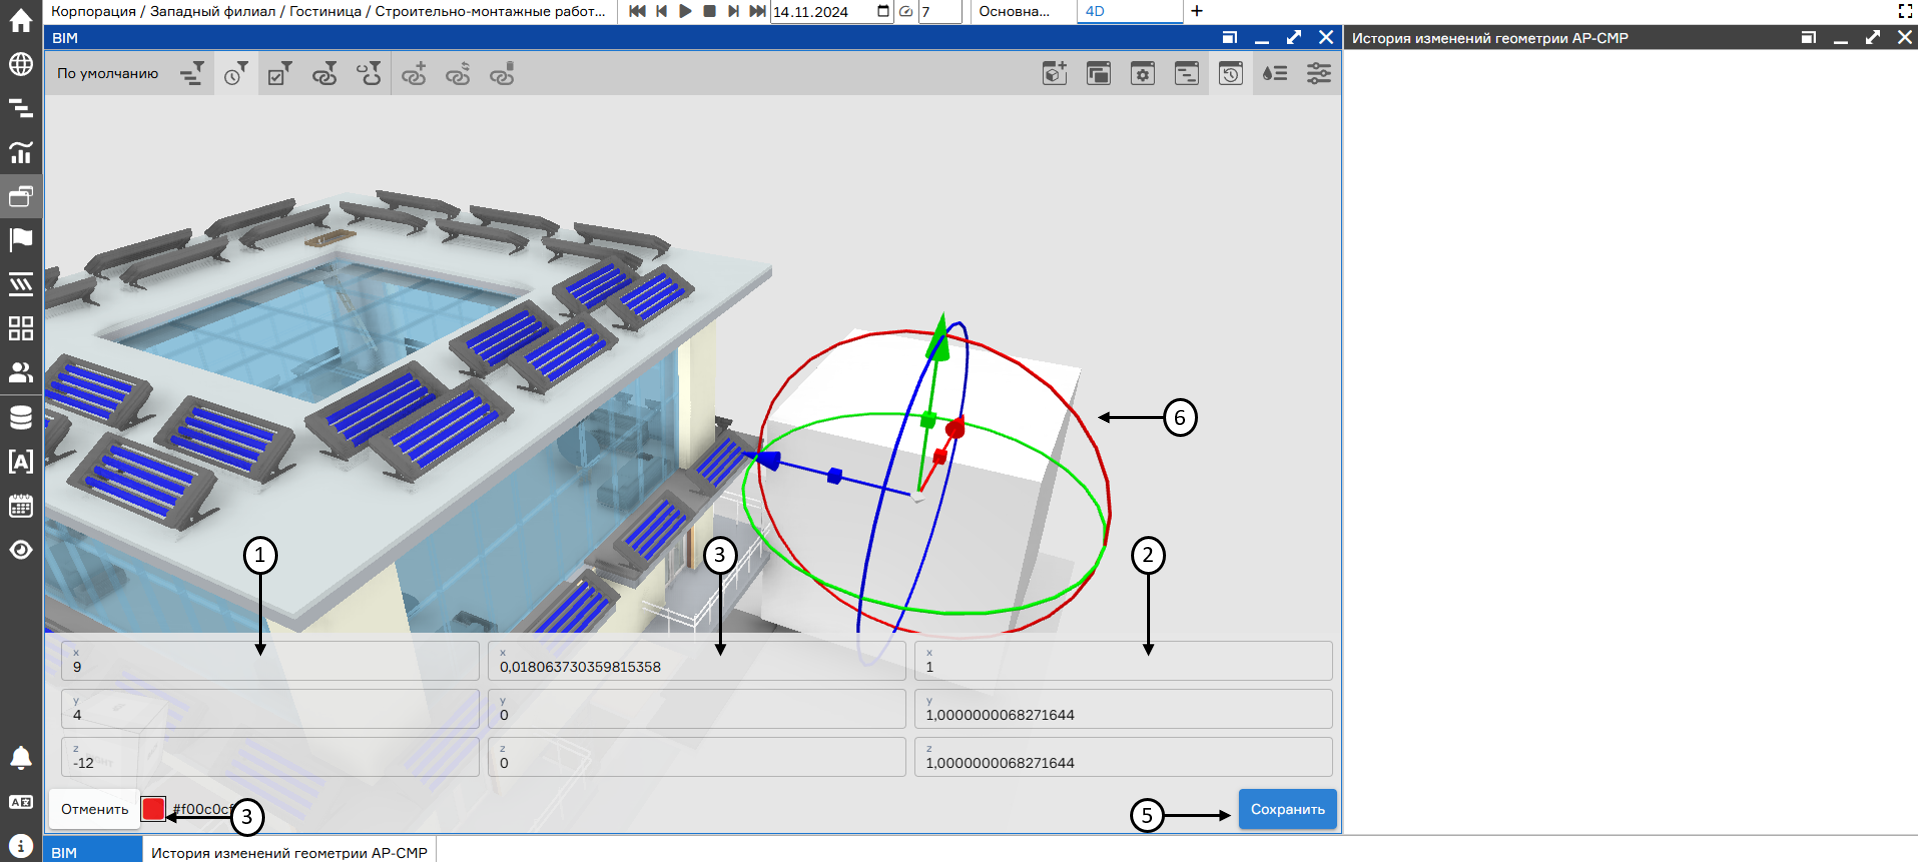The height and width of the screenshot is (862, 1918).
Task: Open the Home icon in the sidebar
Action: (21, 20)
